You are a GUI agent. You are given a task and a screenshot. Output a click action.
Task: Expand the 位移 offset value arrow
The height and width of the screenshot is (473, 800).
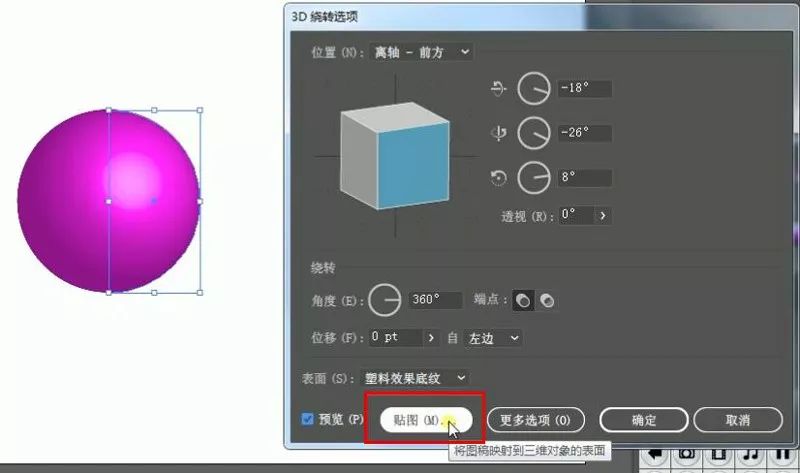[x=431, y=338]
